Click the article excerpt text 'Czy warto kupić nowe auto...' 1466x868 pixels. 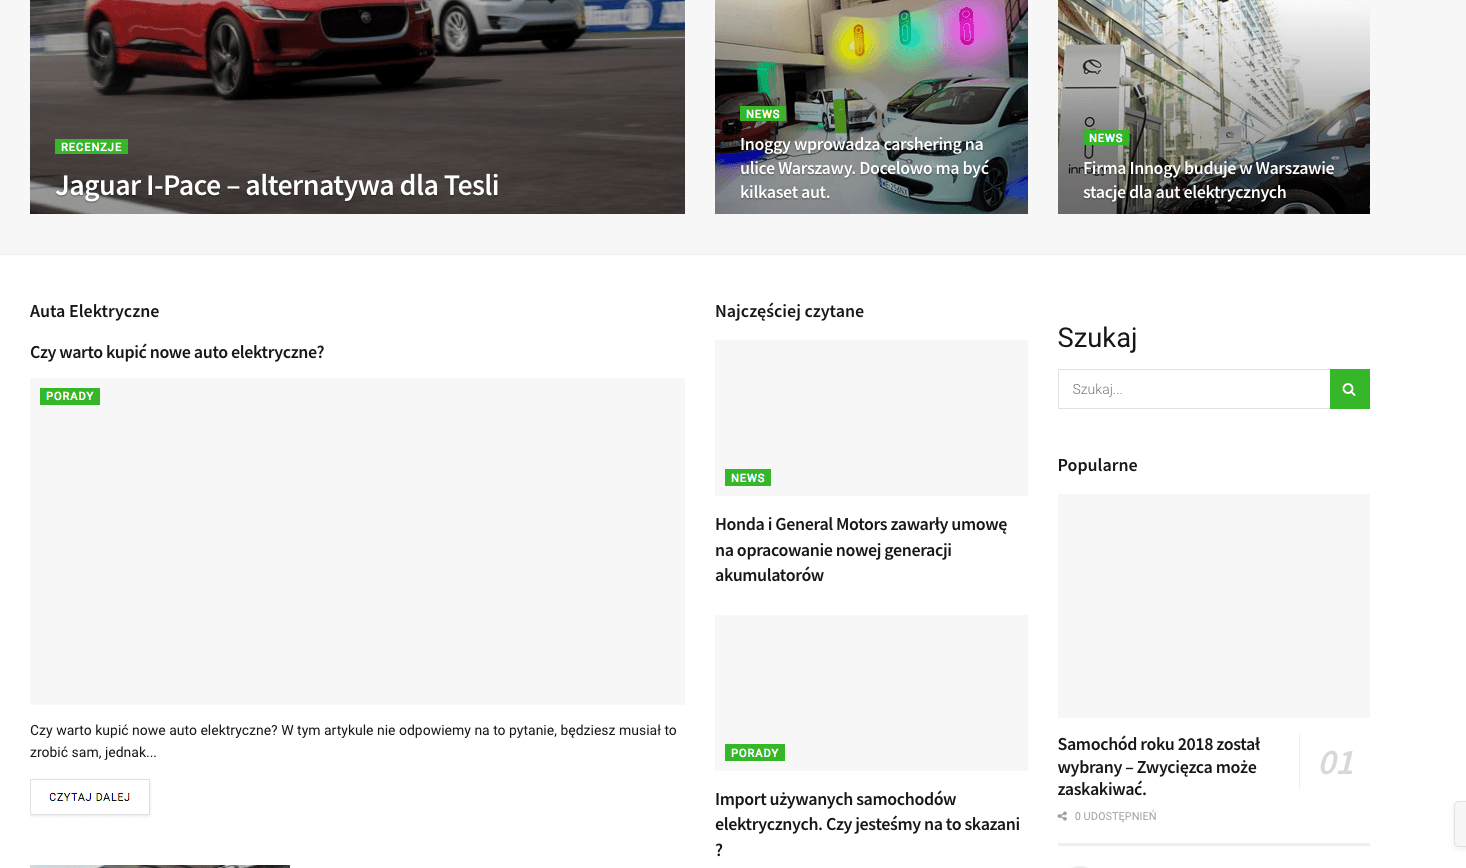[353, 741]
